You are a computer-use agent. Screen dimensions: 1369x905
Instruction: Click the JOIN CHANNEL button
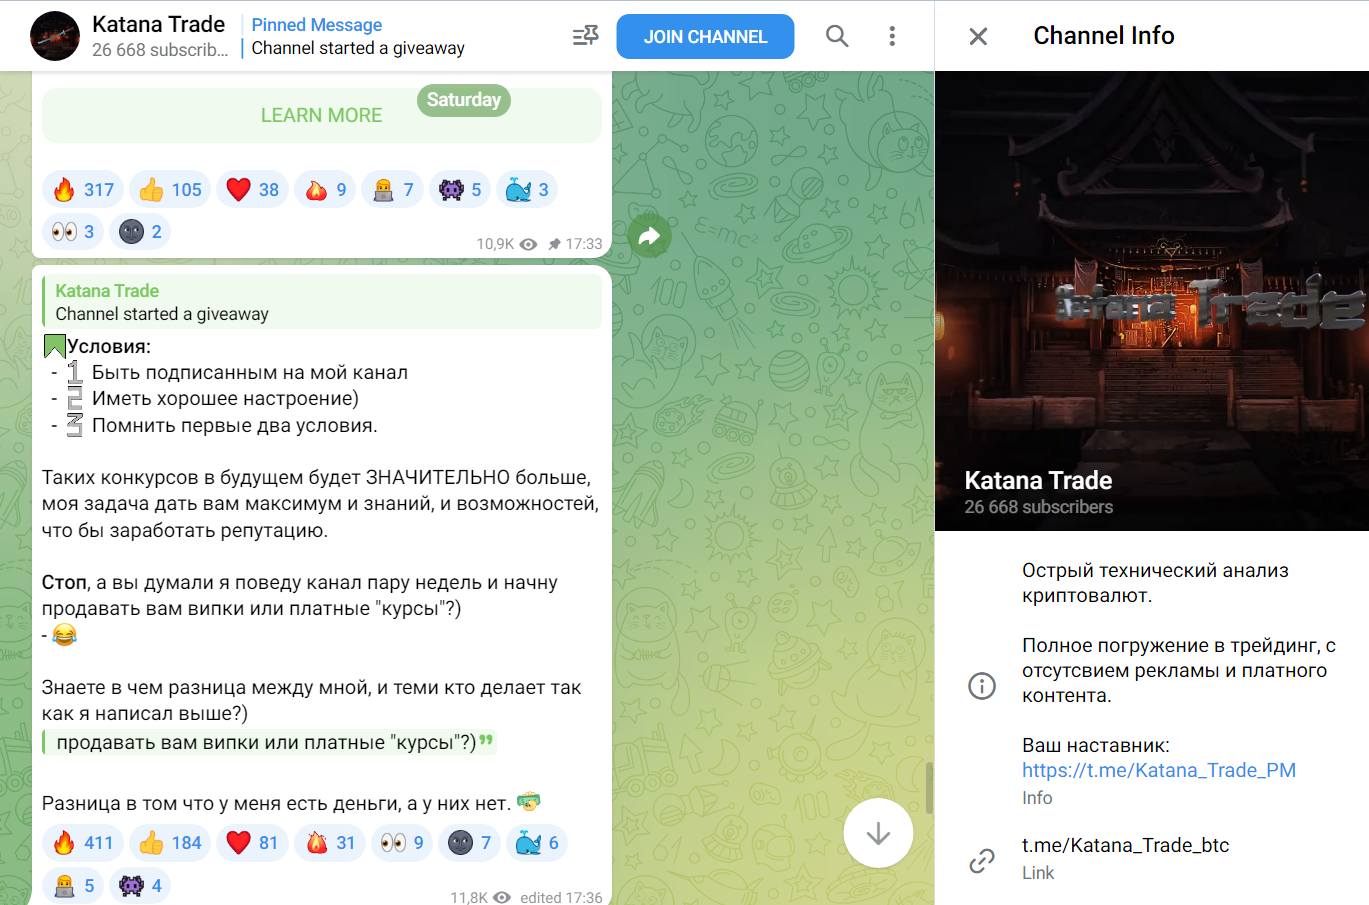click(705, 36)
